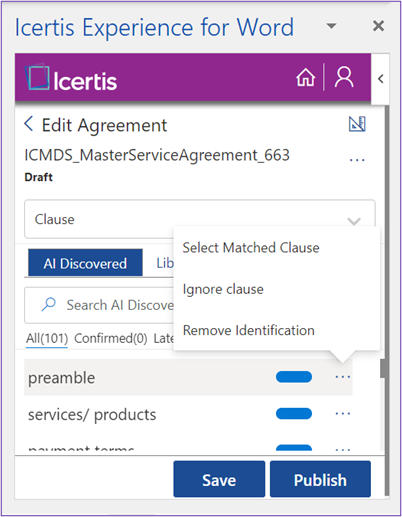Focus the Search AI Discovered field
The height and width of the screenshot is (517, 402).
tap(99, 305)
